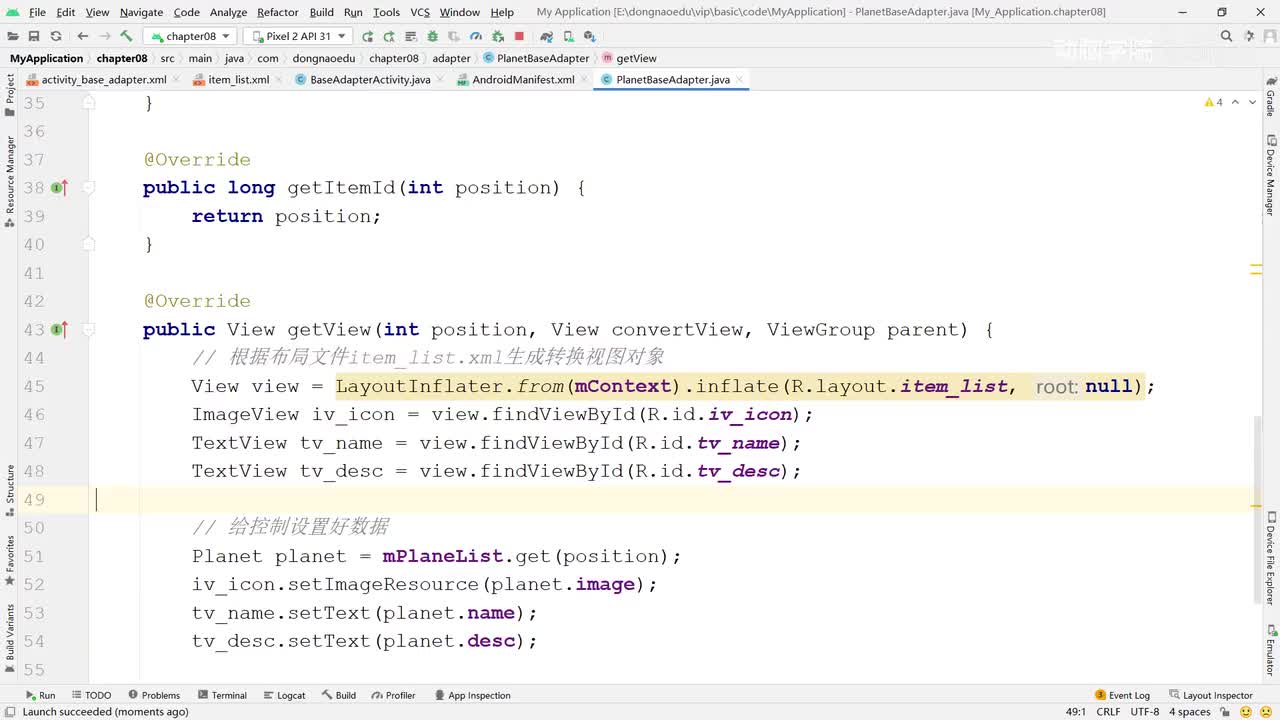1280x720 pixels.
Task: Open indent settings showing 4 spaces
Action: [1190, 712]
